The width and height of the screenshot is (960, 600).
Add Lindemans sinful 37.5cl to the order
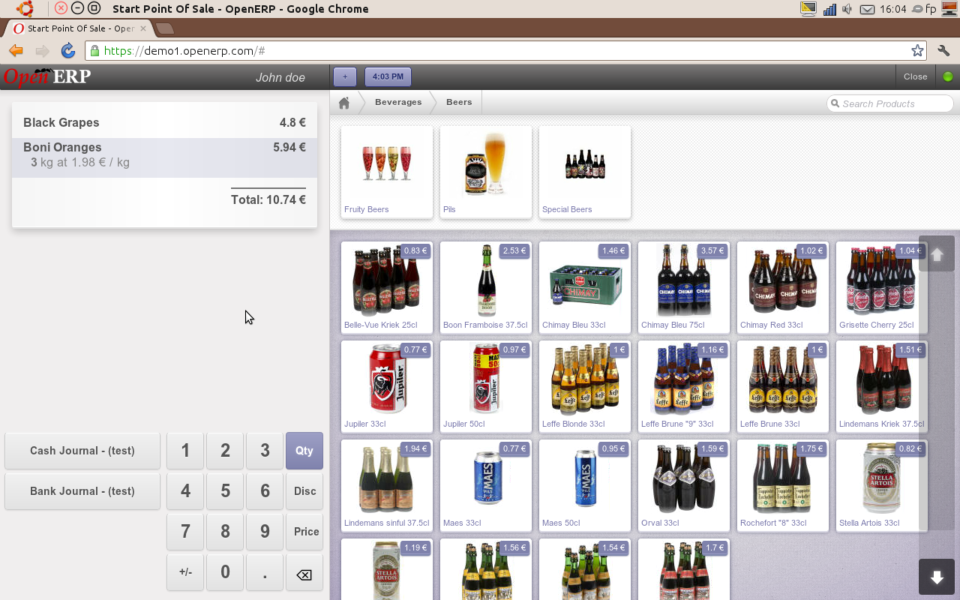pos(387,486)
